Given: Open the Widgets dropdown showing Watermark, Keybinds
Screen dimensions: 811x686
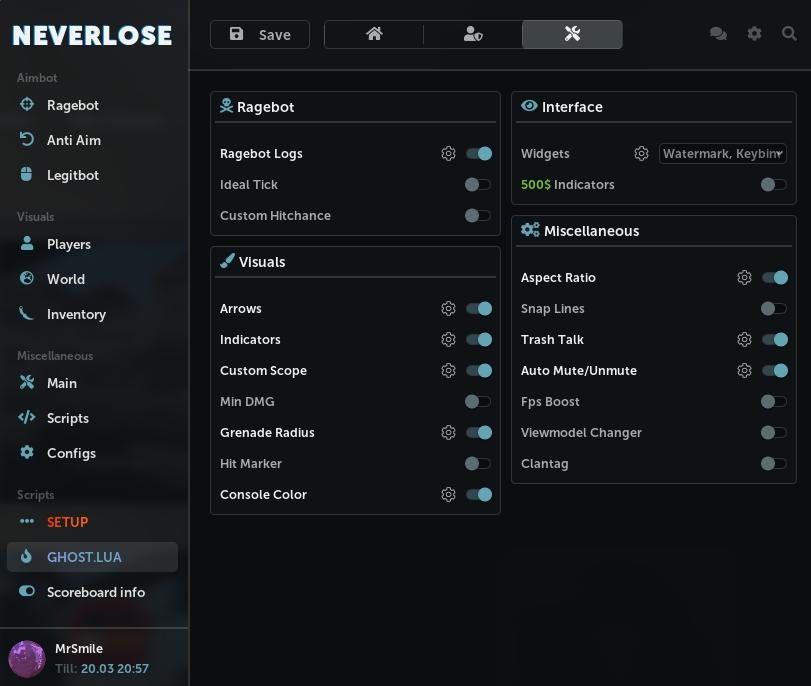Looking at the screenshot, I should tap(722, 153).
